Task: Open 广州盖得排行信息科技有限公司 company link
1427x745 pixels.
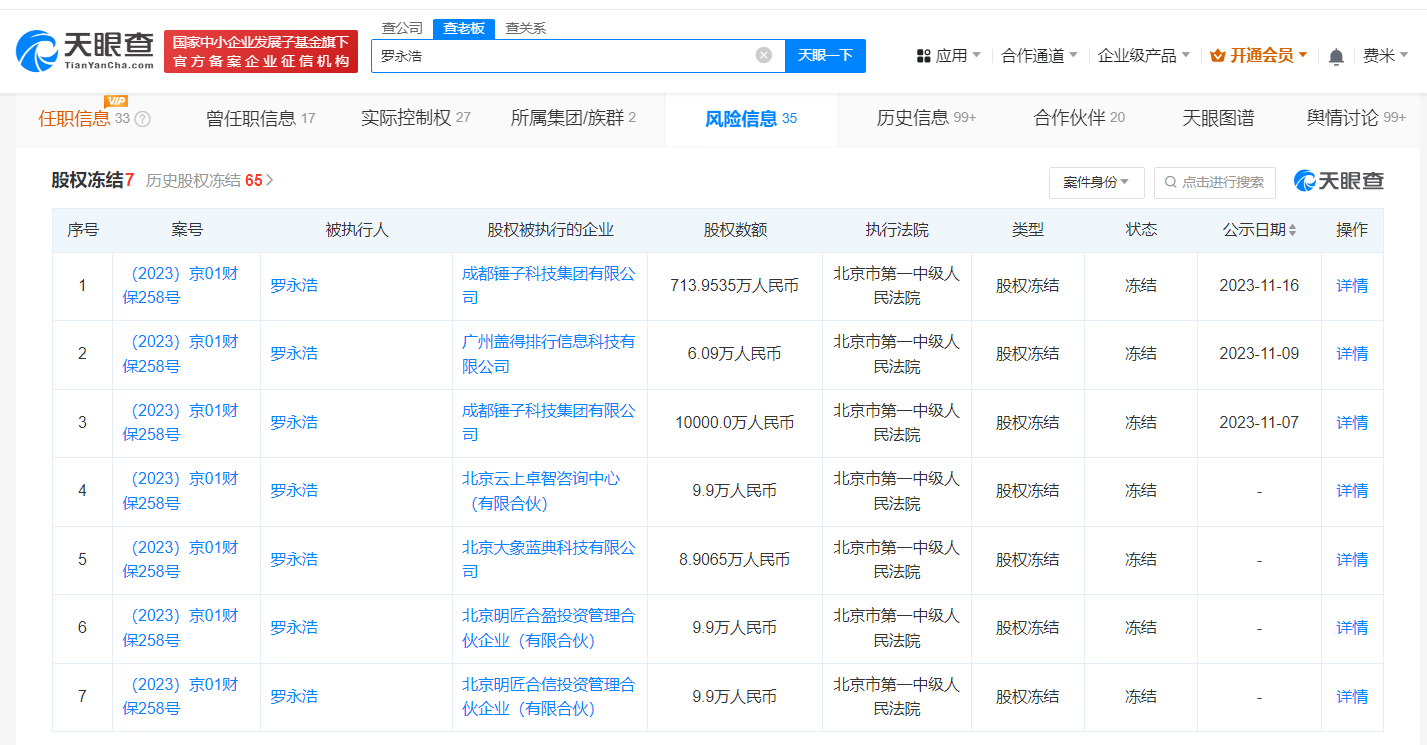Action: [x=548, y=354]
